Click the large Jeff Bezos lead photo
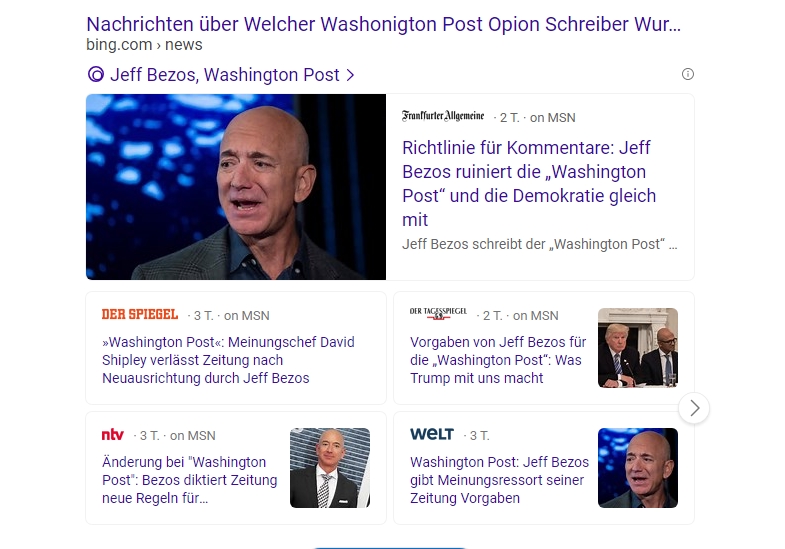 tap(236, 187)
